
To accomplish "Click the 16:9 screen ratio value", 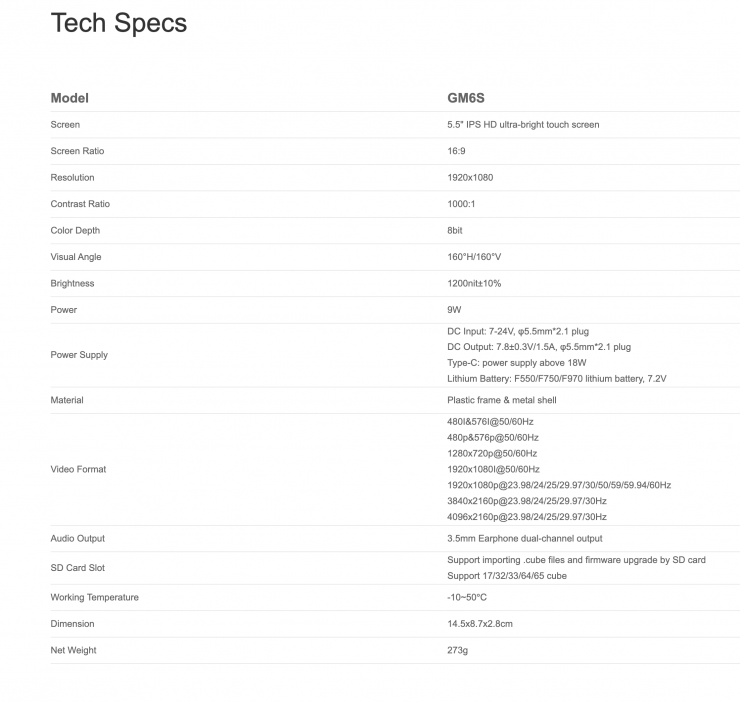I will click(x=456, y=151).
